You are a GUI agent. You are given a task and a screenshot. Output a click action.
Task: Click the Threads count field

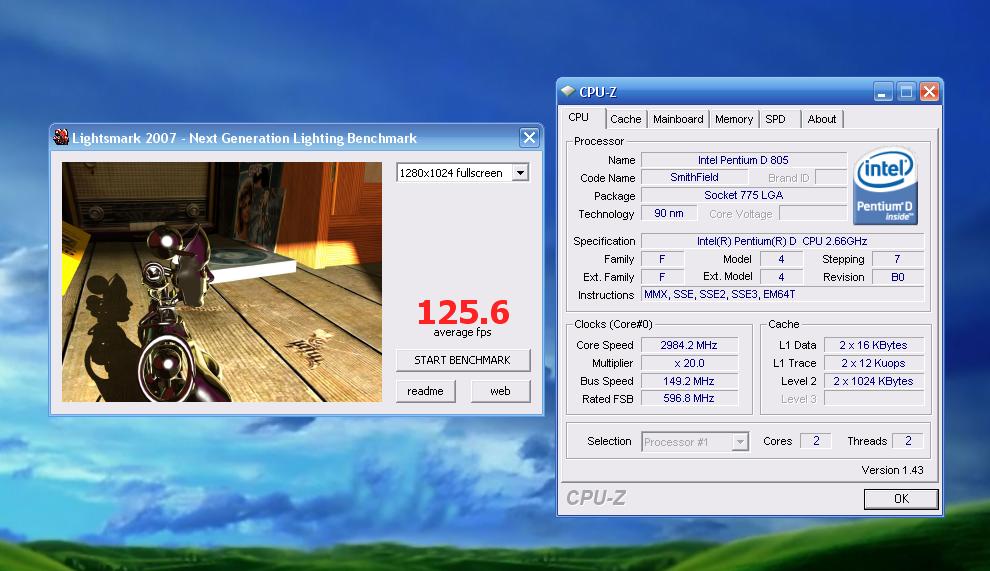pos(908,441)
